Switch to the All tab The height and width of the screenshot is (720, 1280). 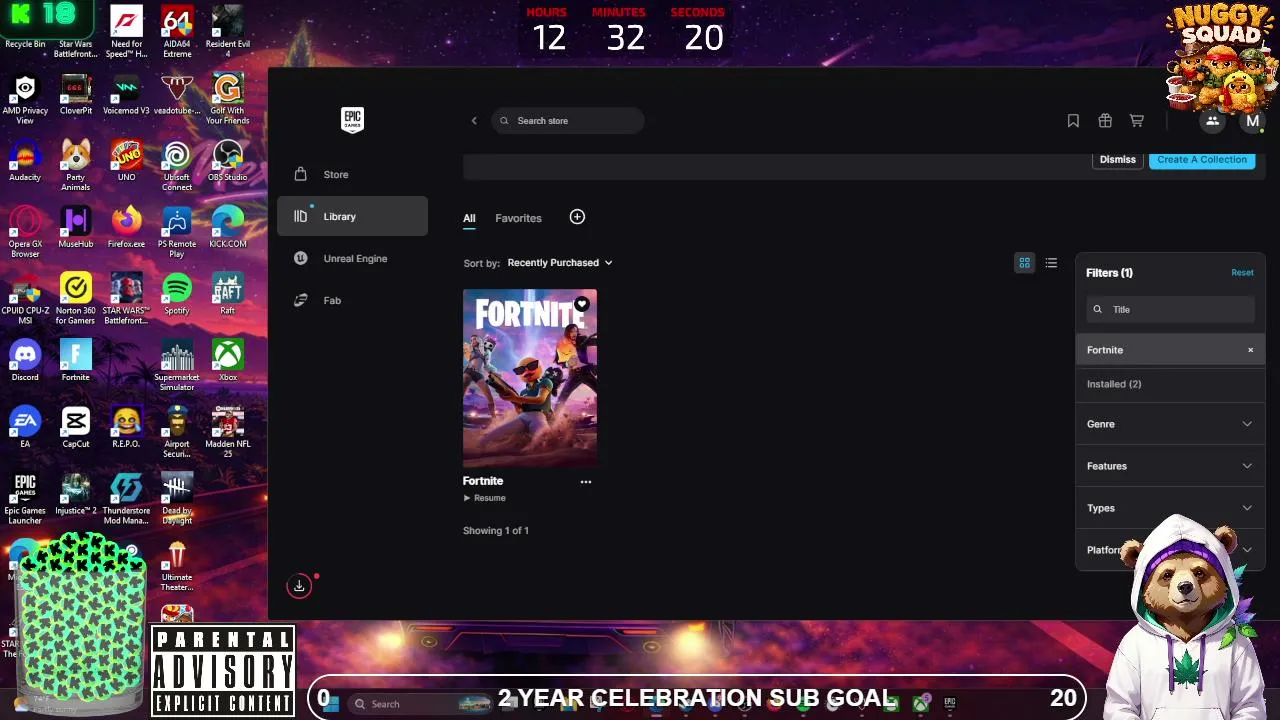pos(469,218)
